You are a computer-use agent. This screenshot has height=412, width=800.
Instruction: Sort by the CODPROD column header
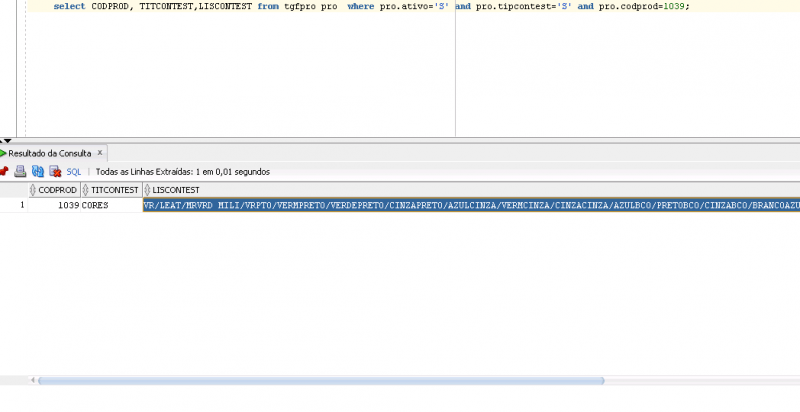(57, 189)
